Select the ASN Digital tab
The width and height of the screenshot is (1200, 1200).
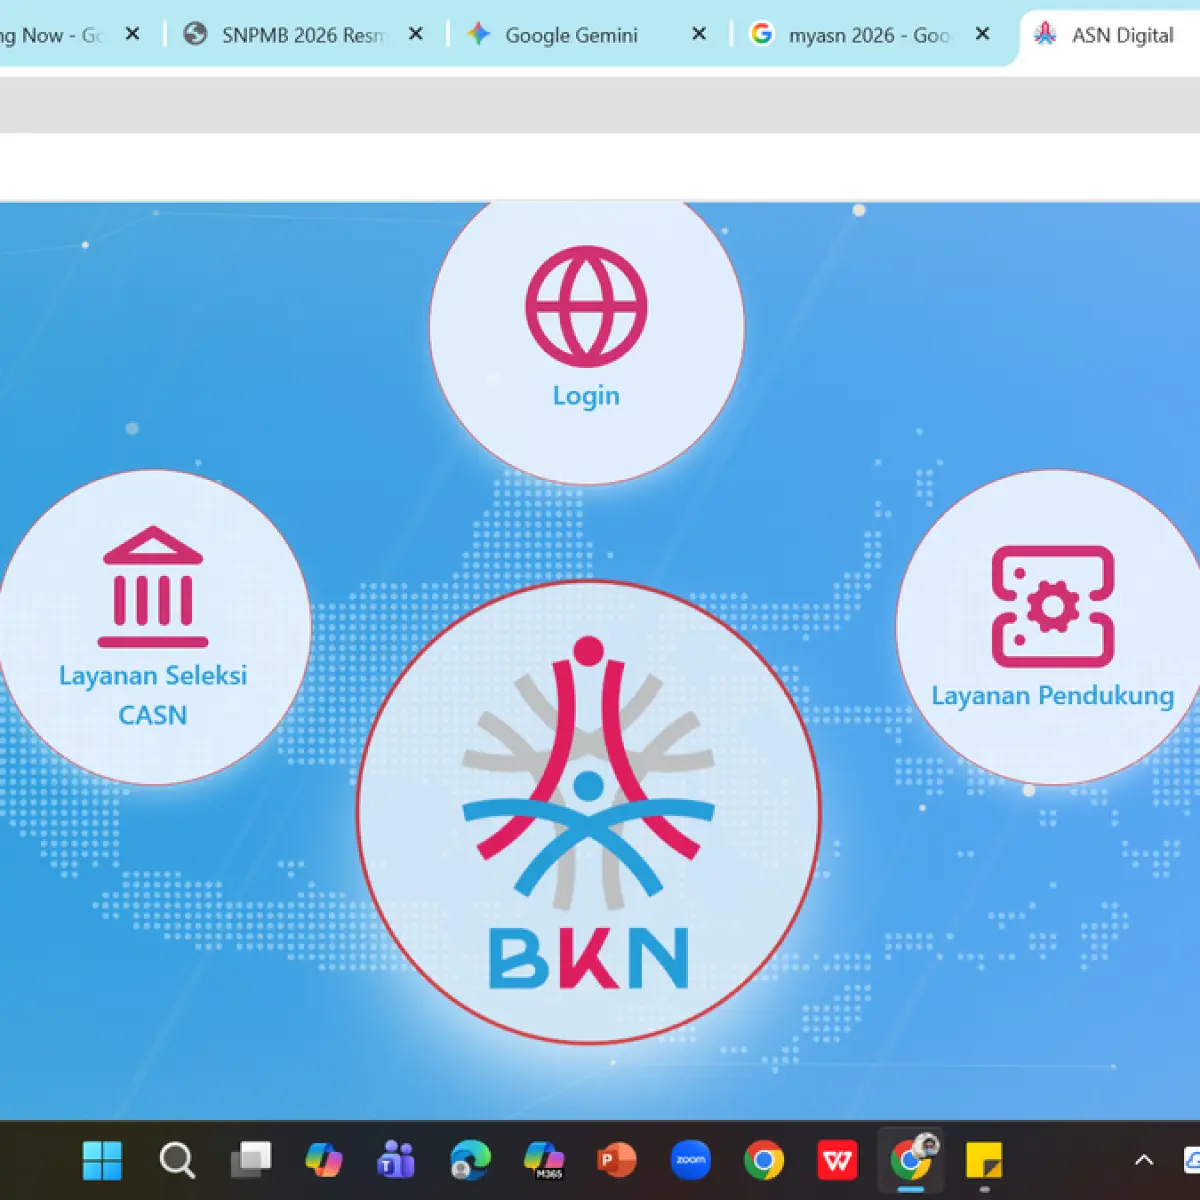coord(1110,35)
